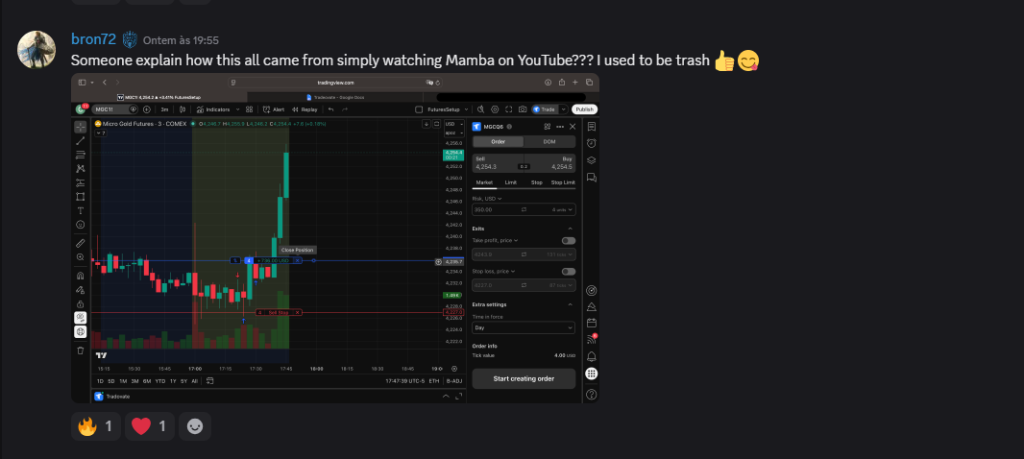Screen dimensions: 1024x459
Task: Click the white Publish button
Action: [x=584, y=109]
